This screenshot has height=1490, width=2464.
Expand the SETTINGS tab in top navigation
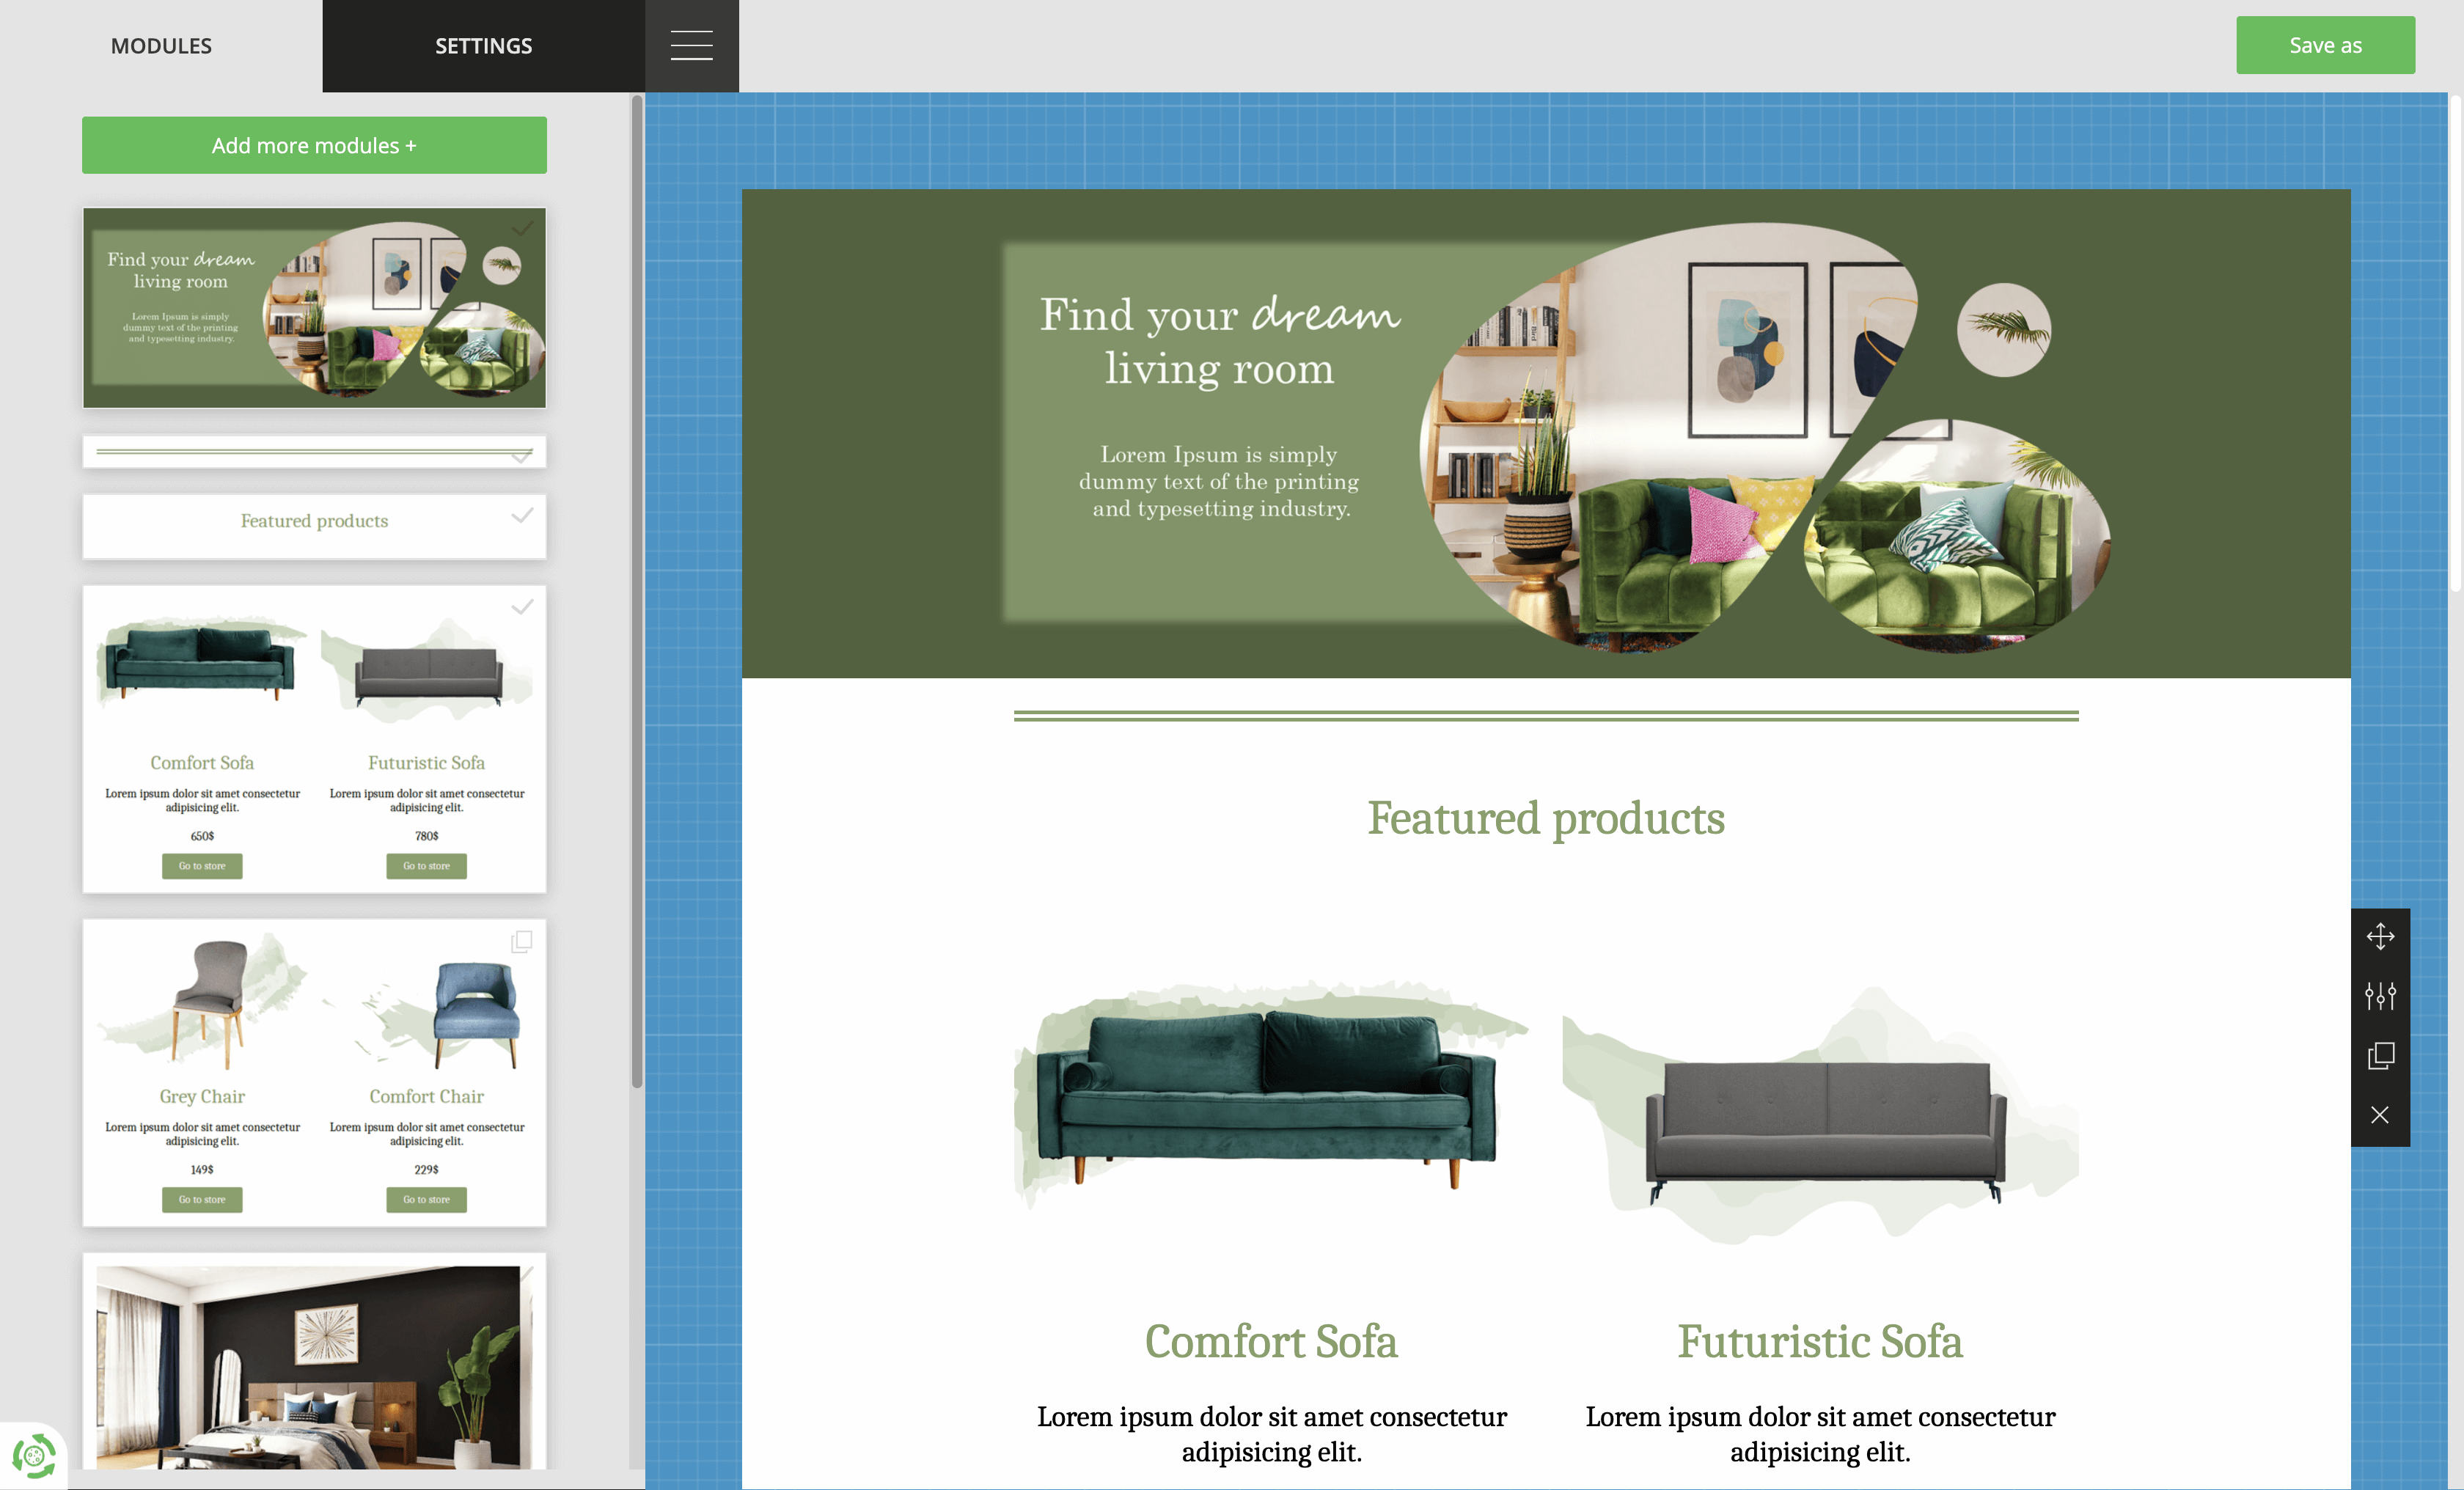483,45
